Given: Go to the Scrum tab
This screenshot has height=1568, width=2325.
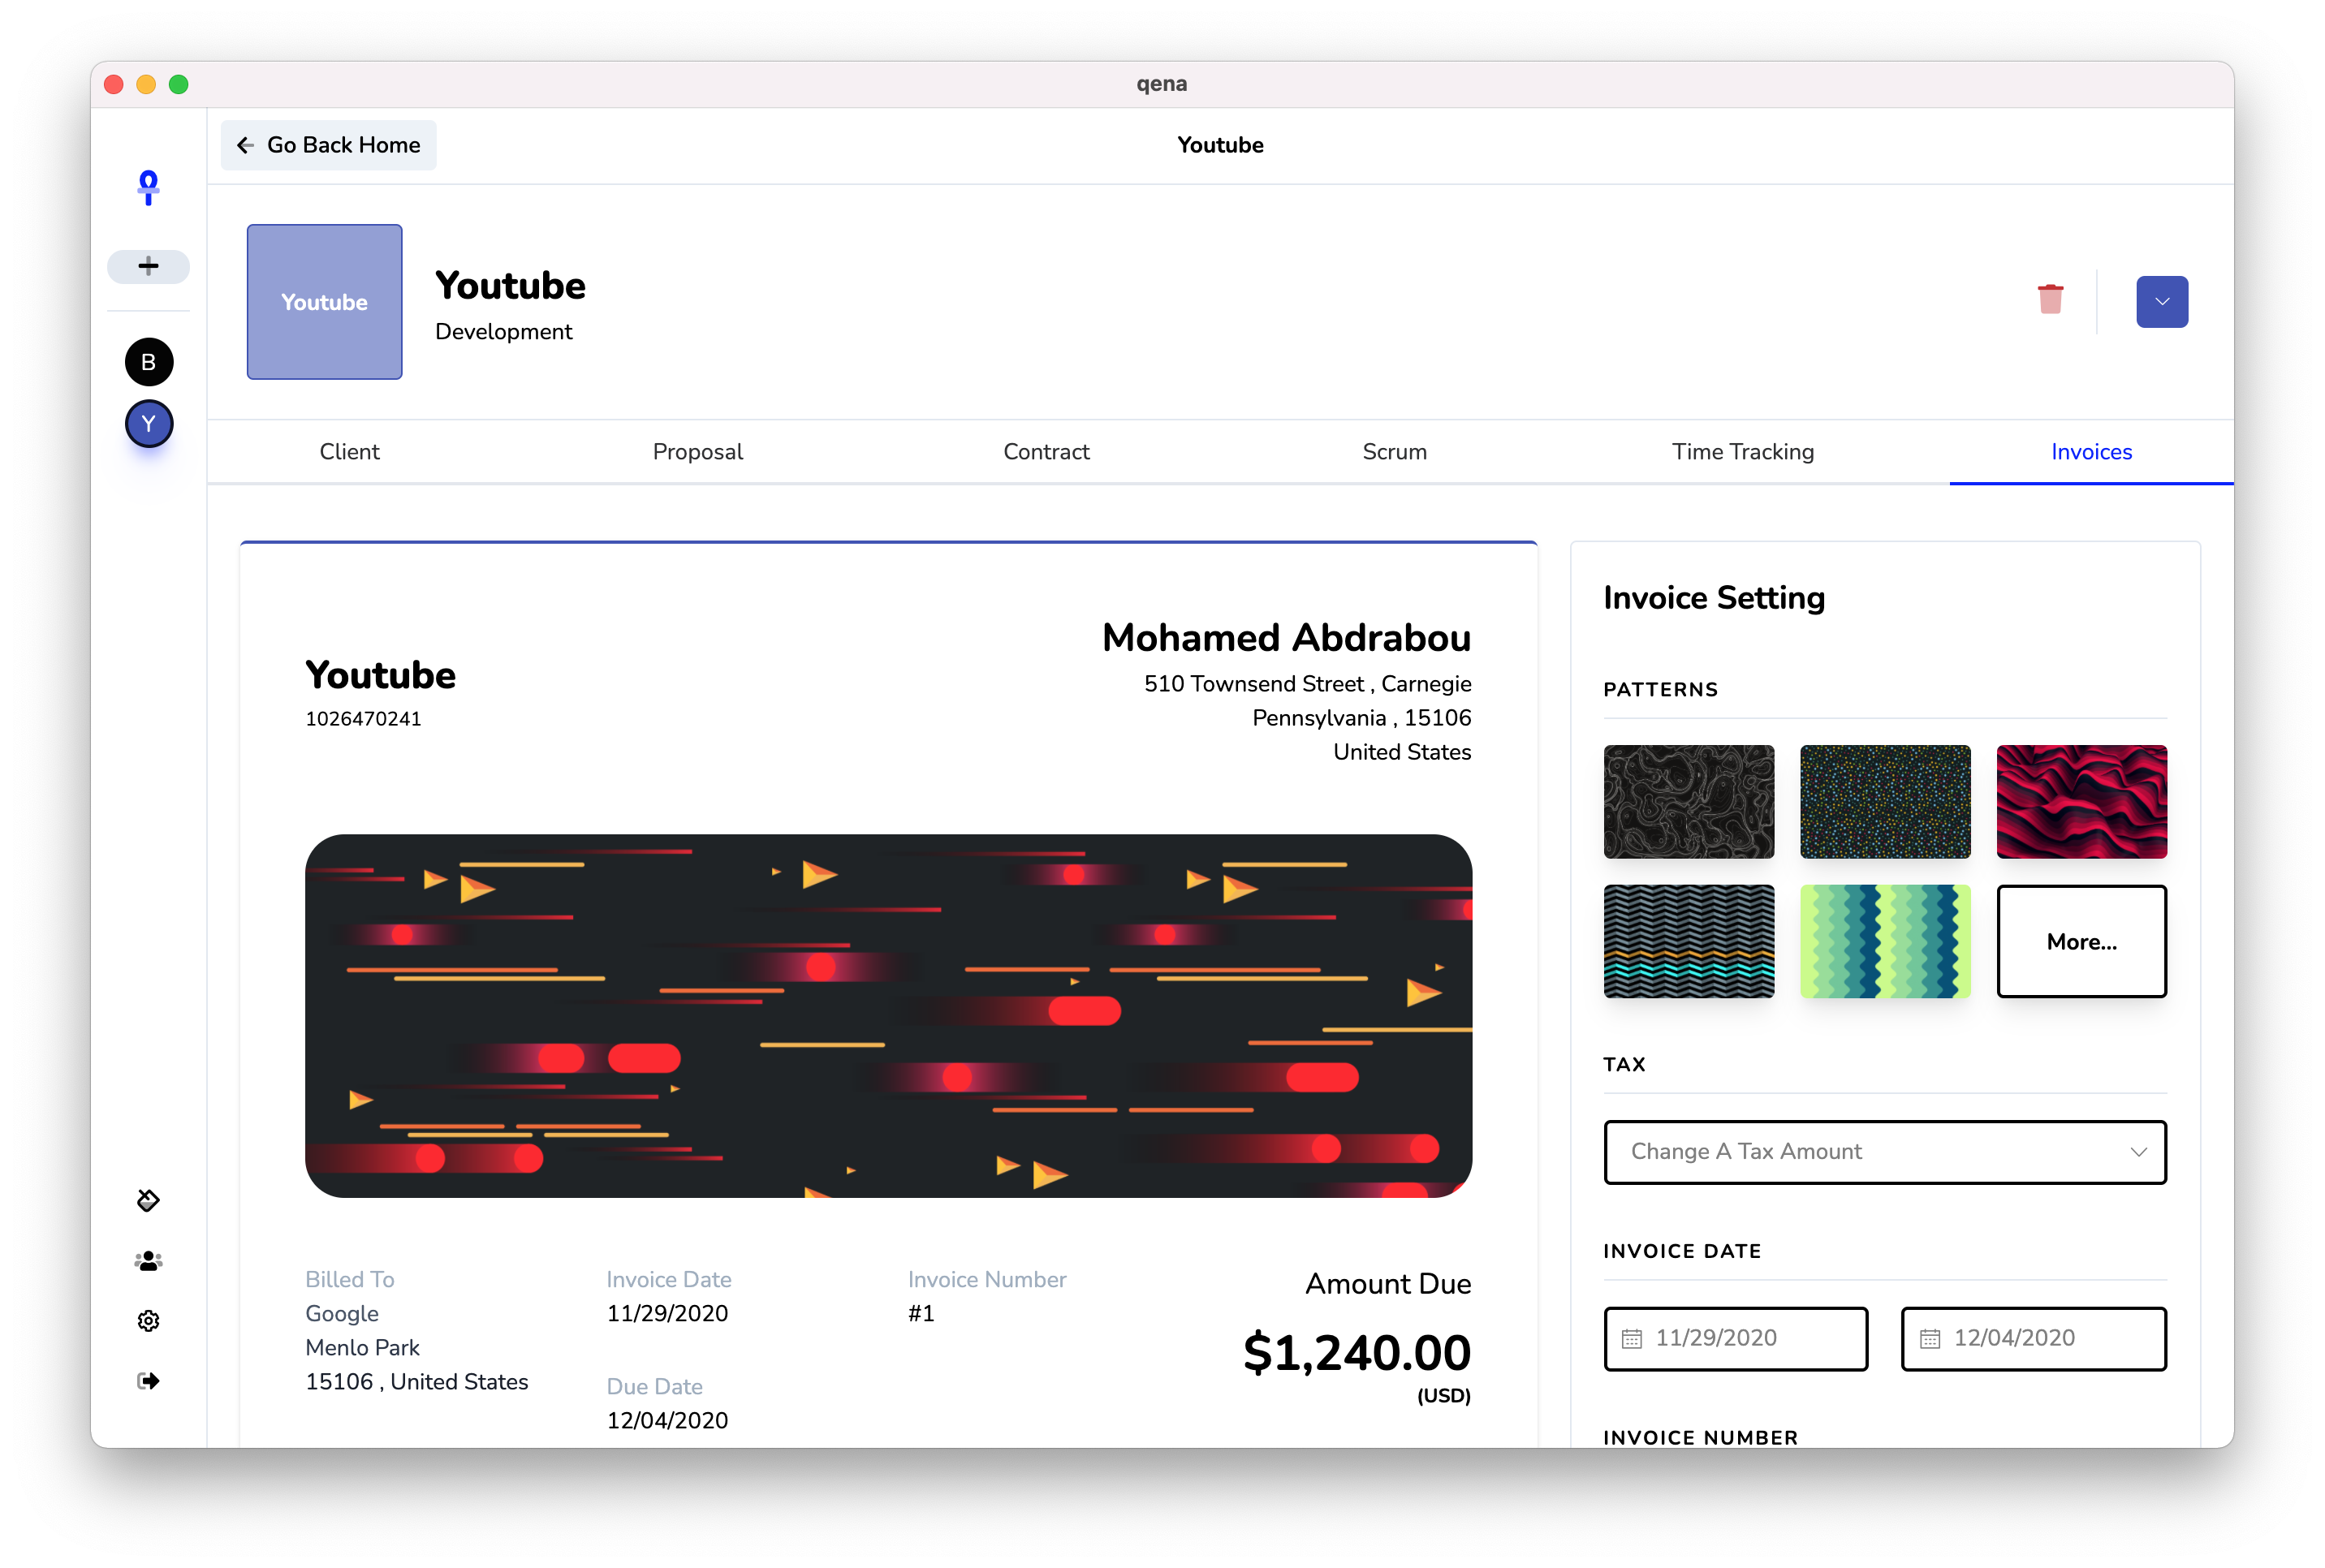Looking at the screenshot, I should click(x=1394, y=452).
